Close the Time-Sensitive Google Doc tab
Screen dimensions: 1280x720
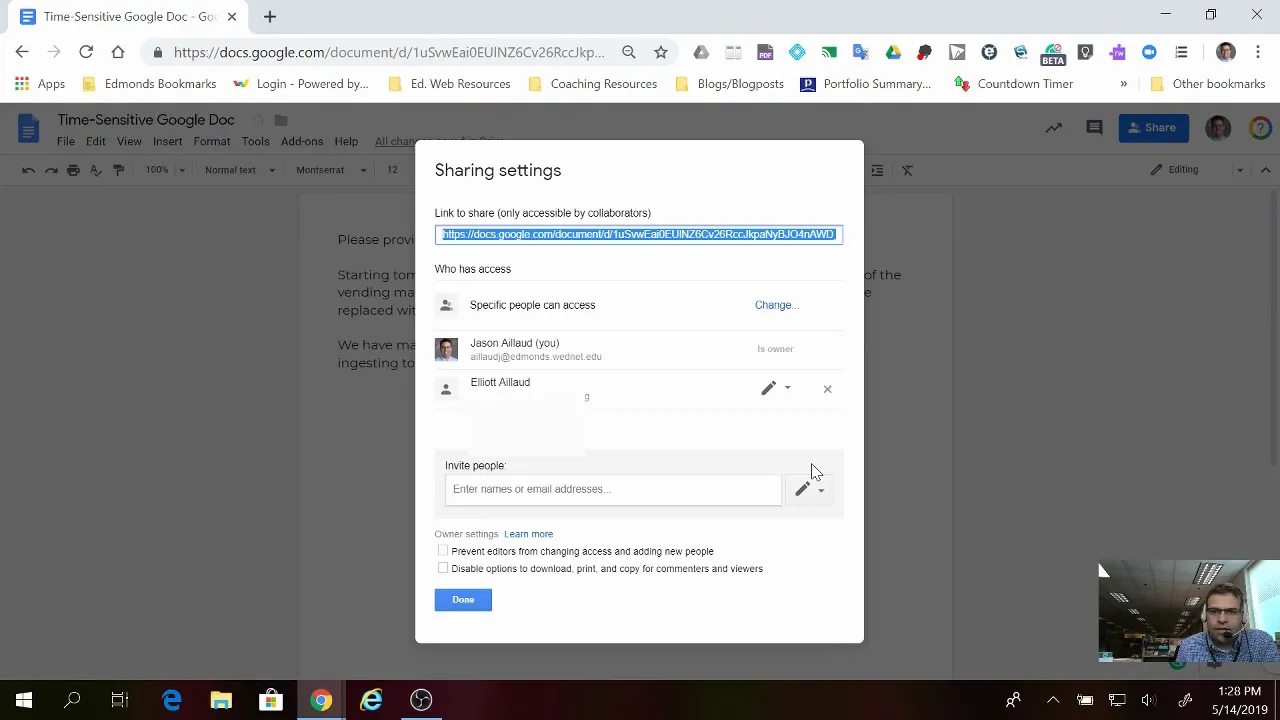[232, 16]
